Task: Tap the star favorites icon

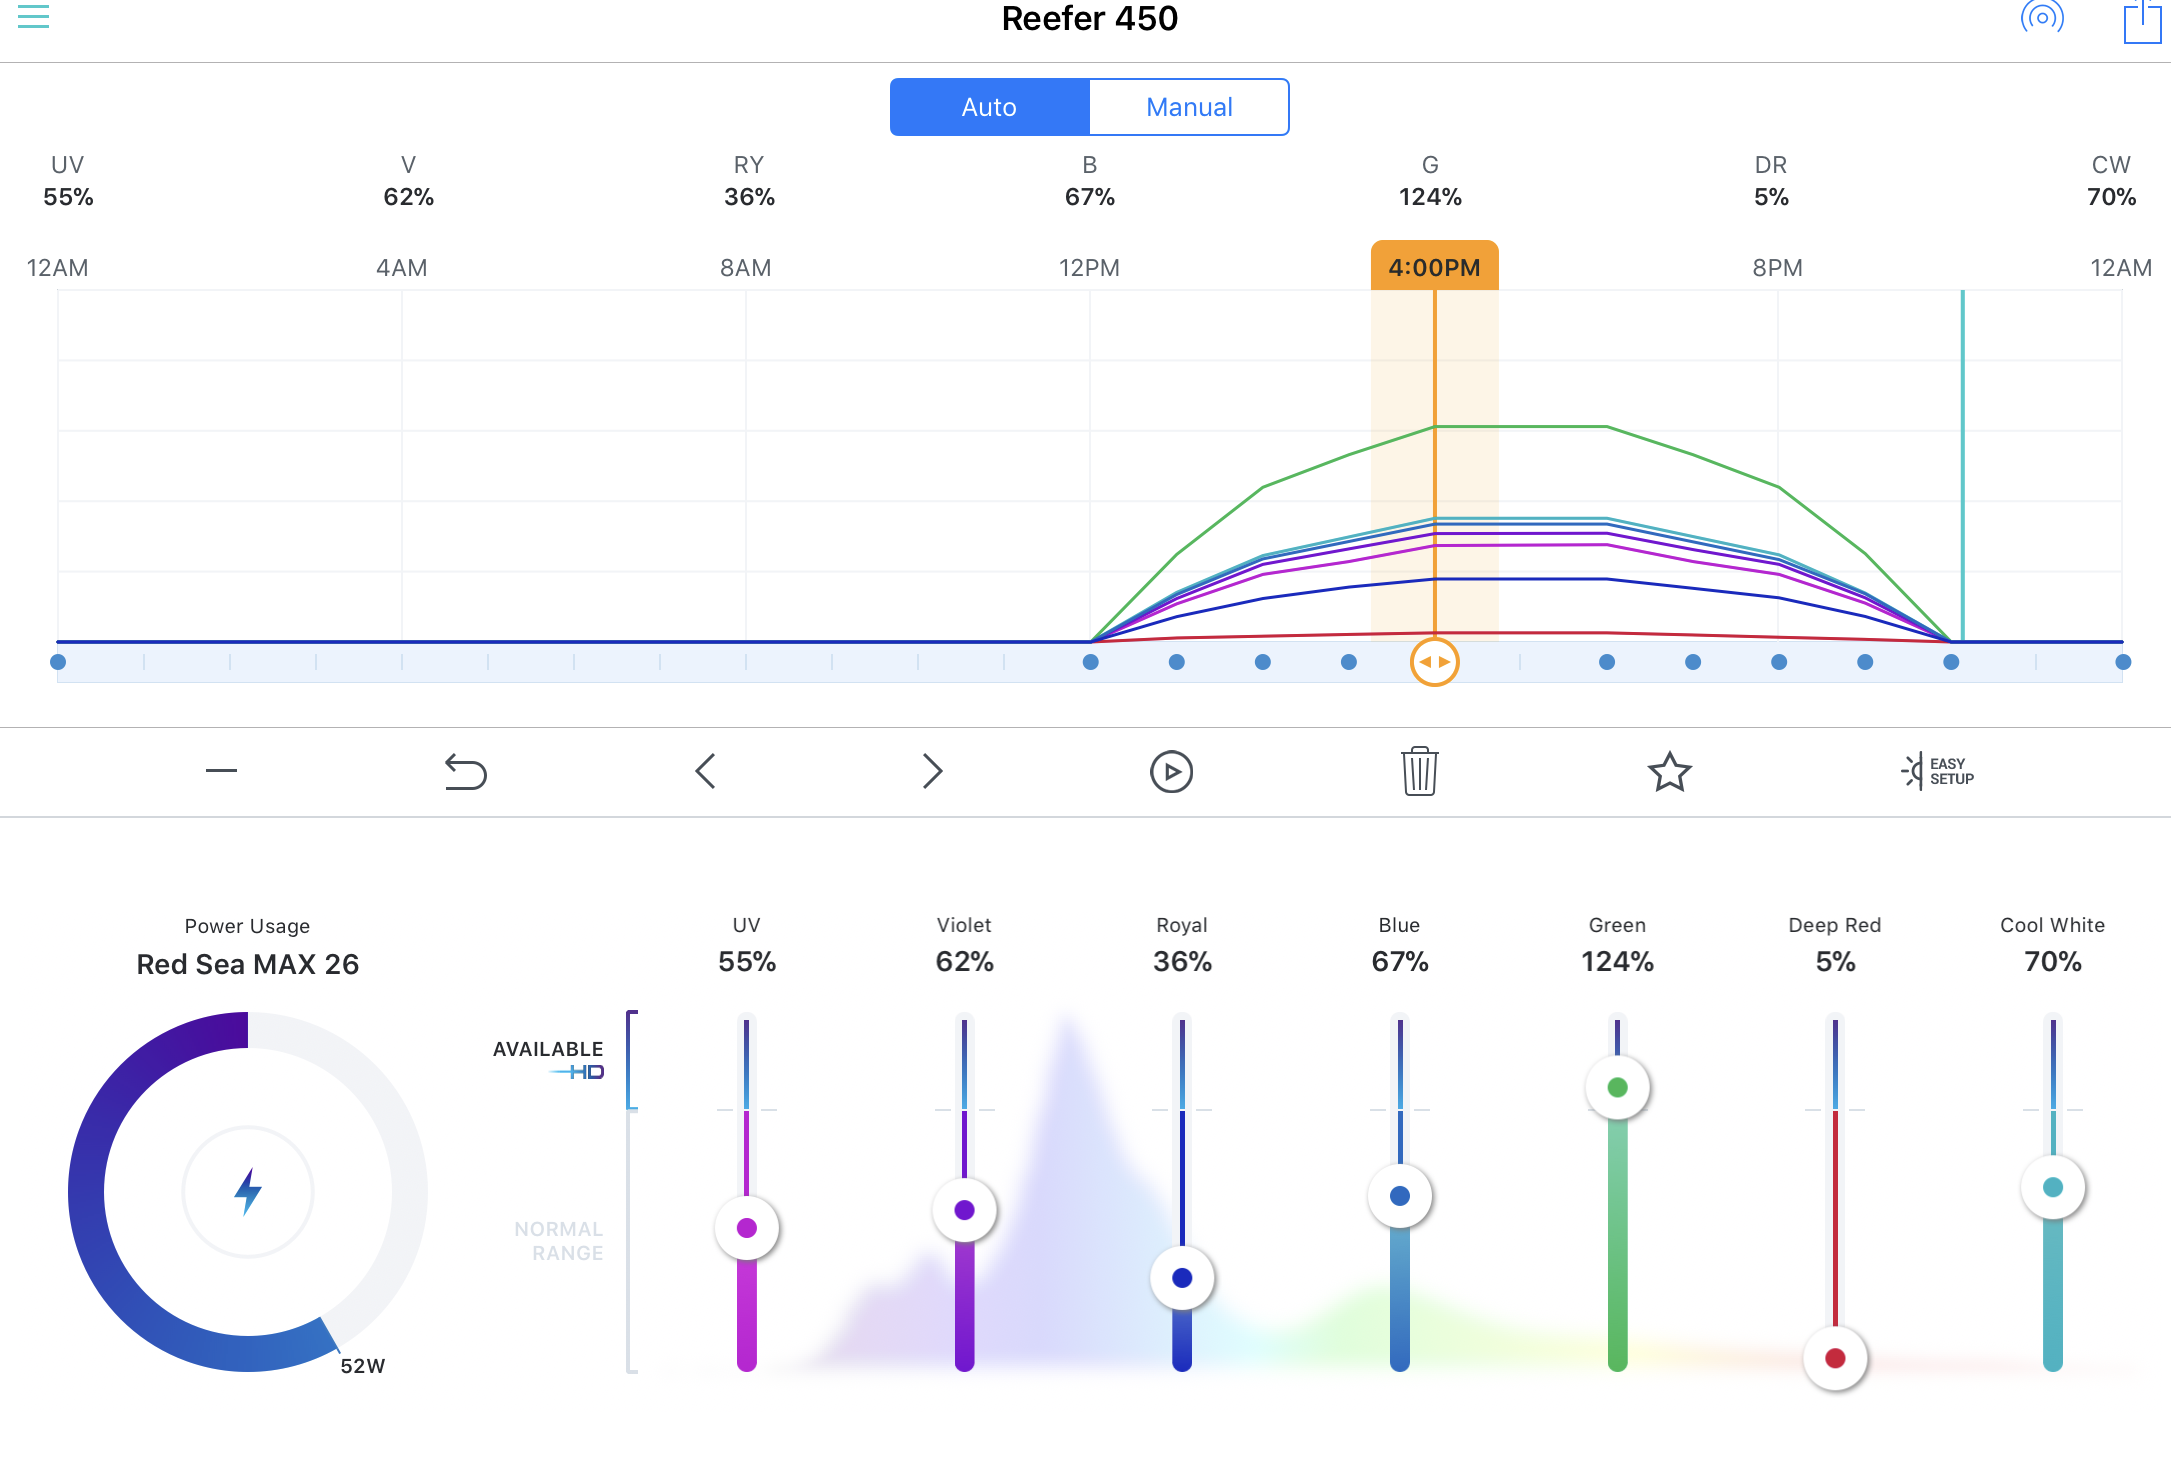Action: coord(1669,771)
